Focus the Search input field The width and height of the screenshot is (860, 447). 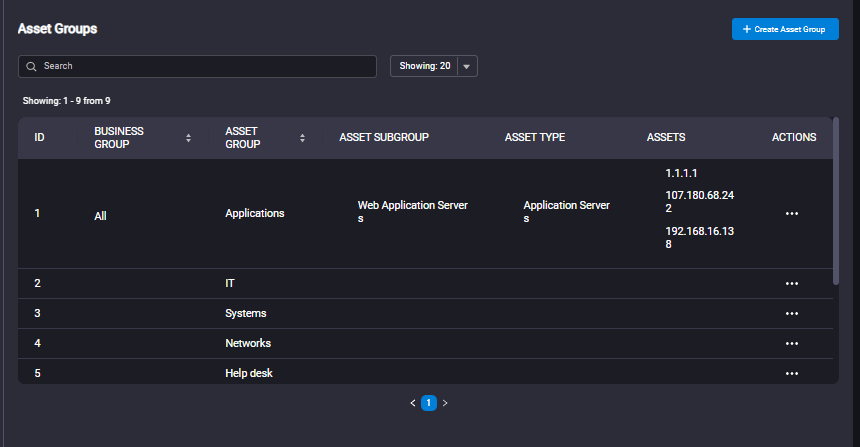[x=197, y=66]
